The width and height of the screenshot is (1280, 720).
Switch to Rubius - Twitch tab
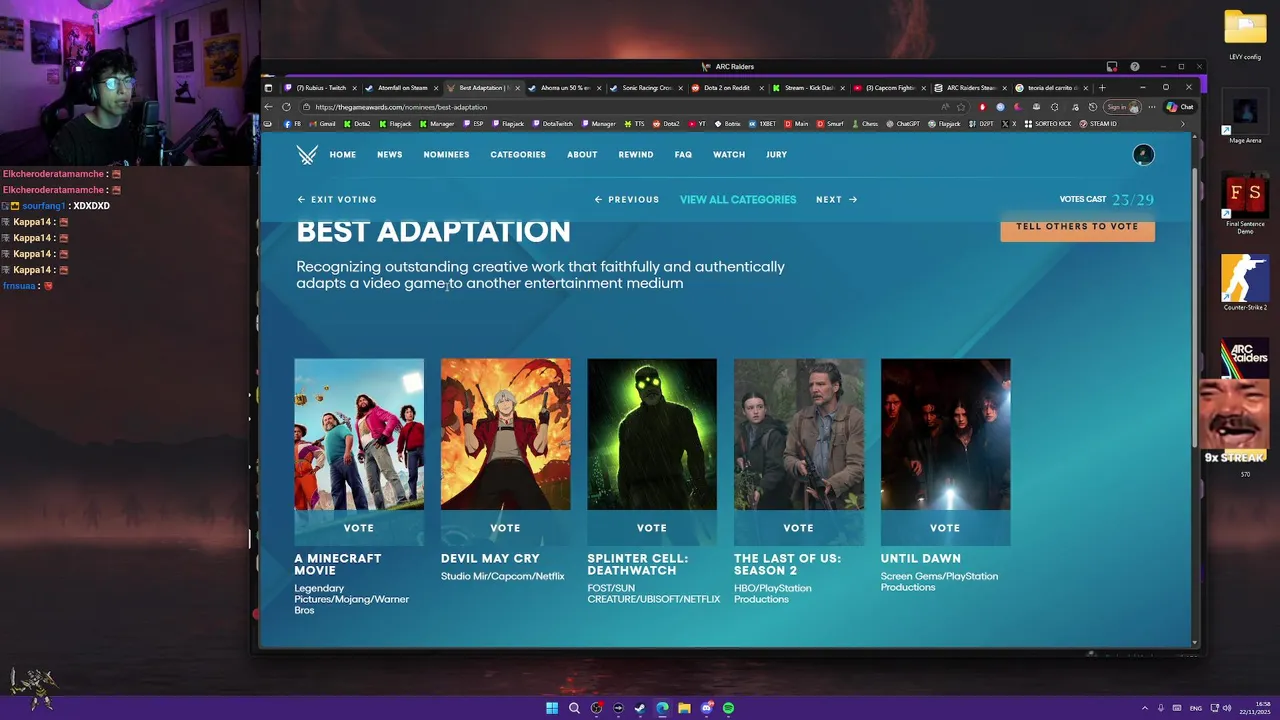coord(321,88)
